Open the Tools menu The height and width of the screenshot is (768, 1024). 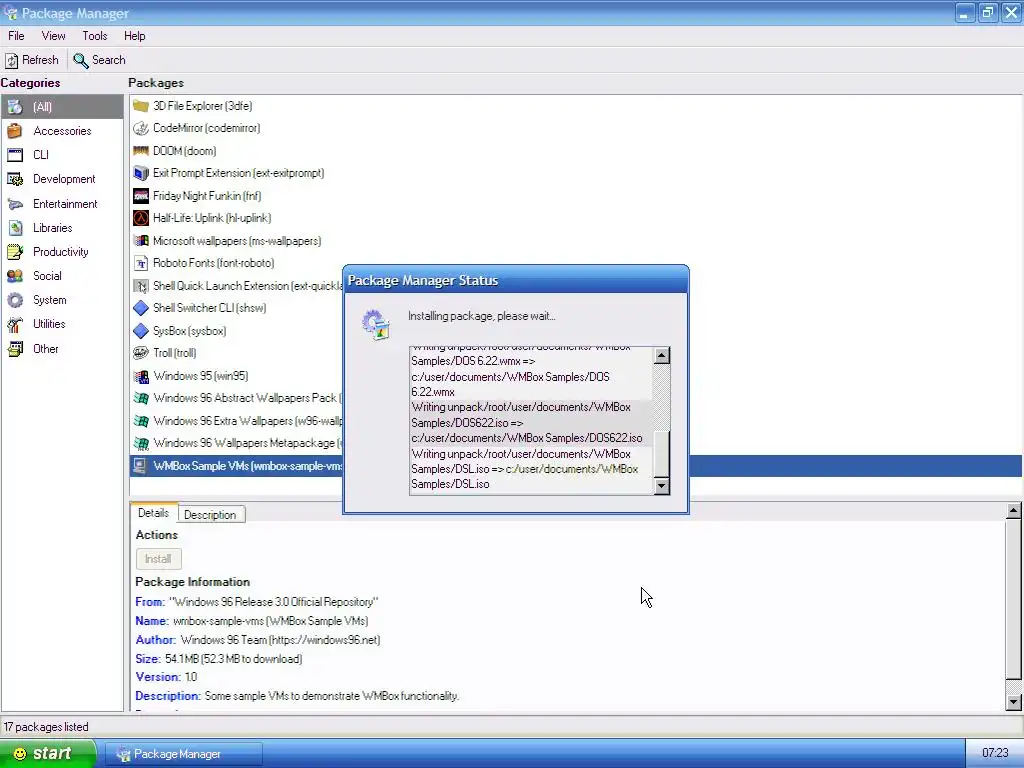pos(95,36)
